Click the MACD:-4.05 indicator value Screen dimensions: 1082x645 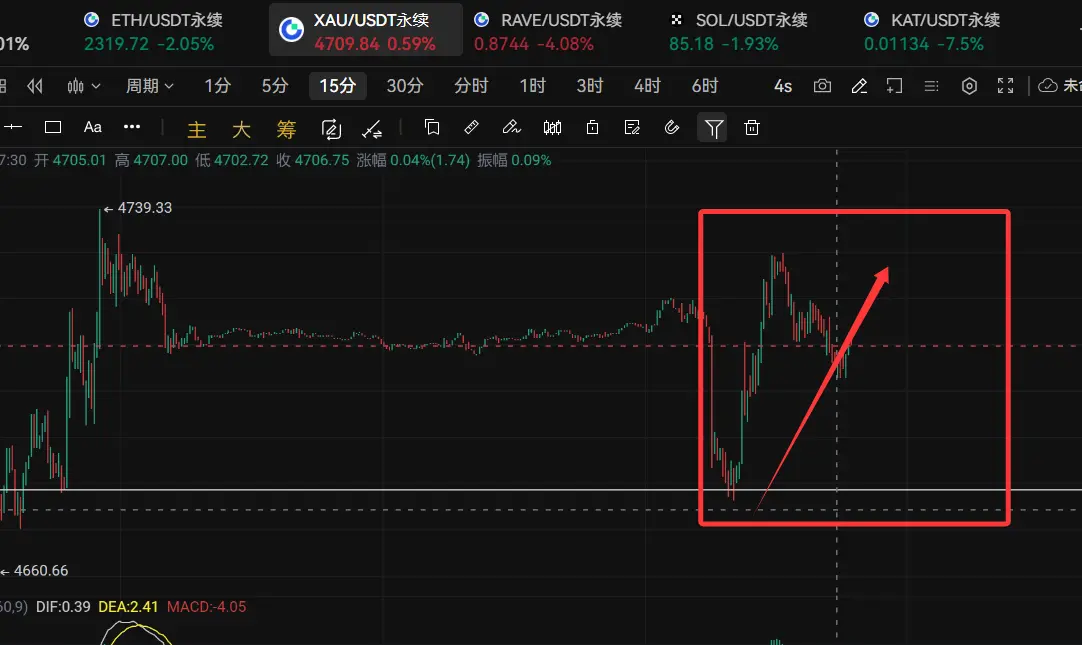[206, 606]
